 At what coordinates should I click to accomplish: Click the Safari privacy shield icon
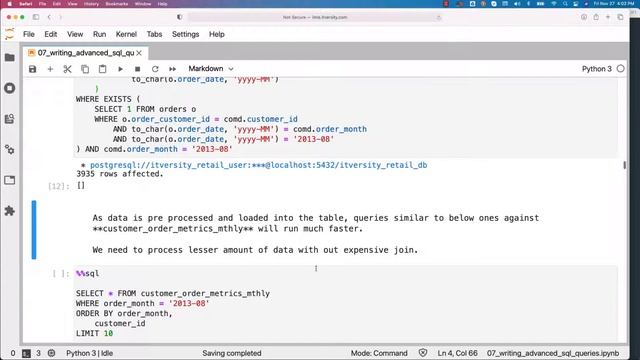[x=180, y=17]
